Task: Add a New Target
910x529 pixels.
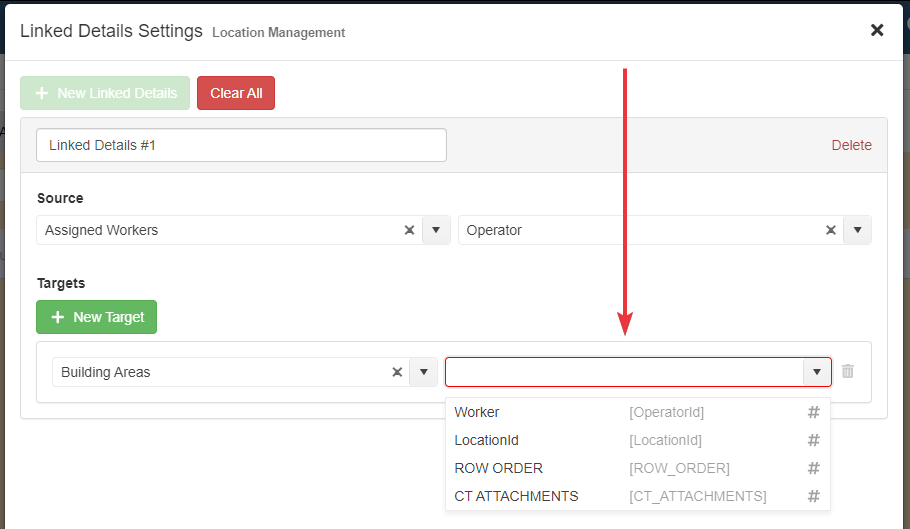Action: 97,317
